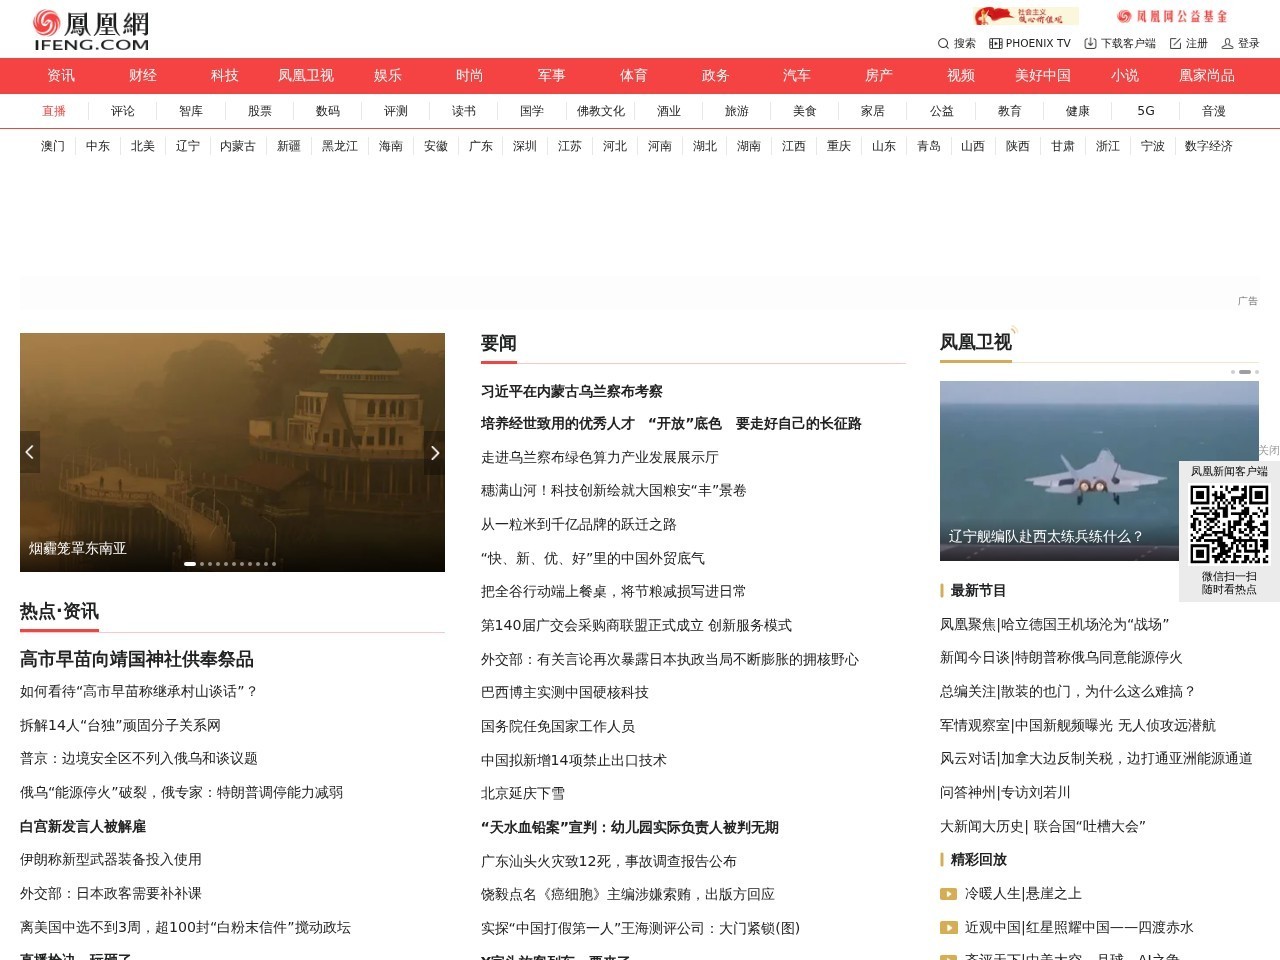Click the 要闻 section heading
Image resolution: width=1280 pixels, height=960 pixels.
click(x=499, y=343)
